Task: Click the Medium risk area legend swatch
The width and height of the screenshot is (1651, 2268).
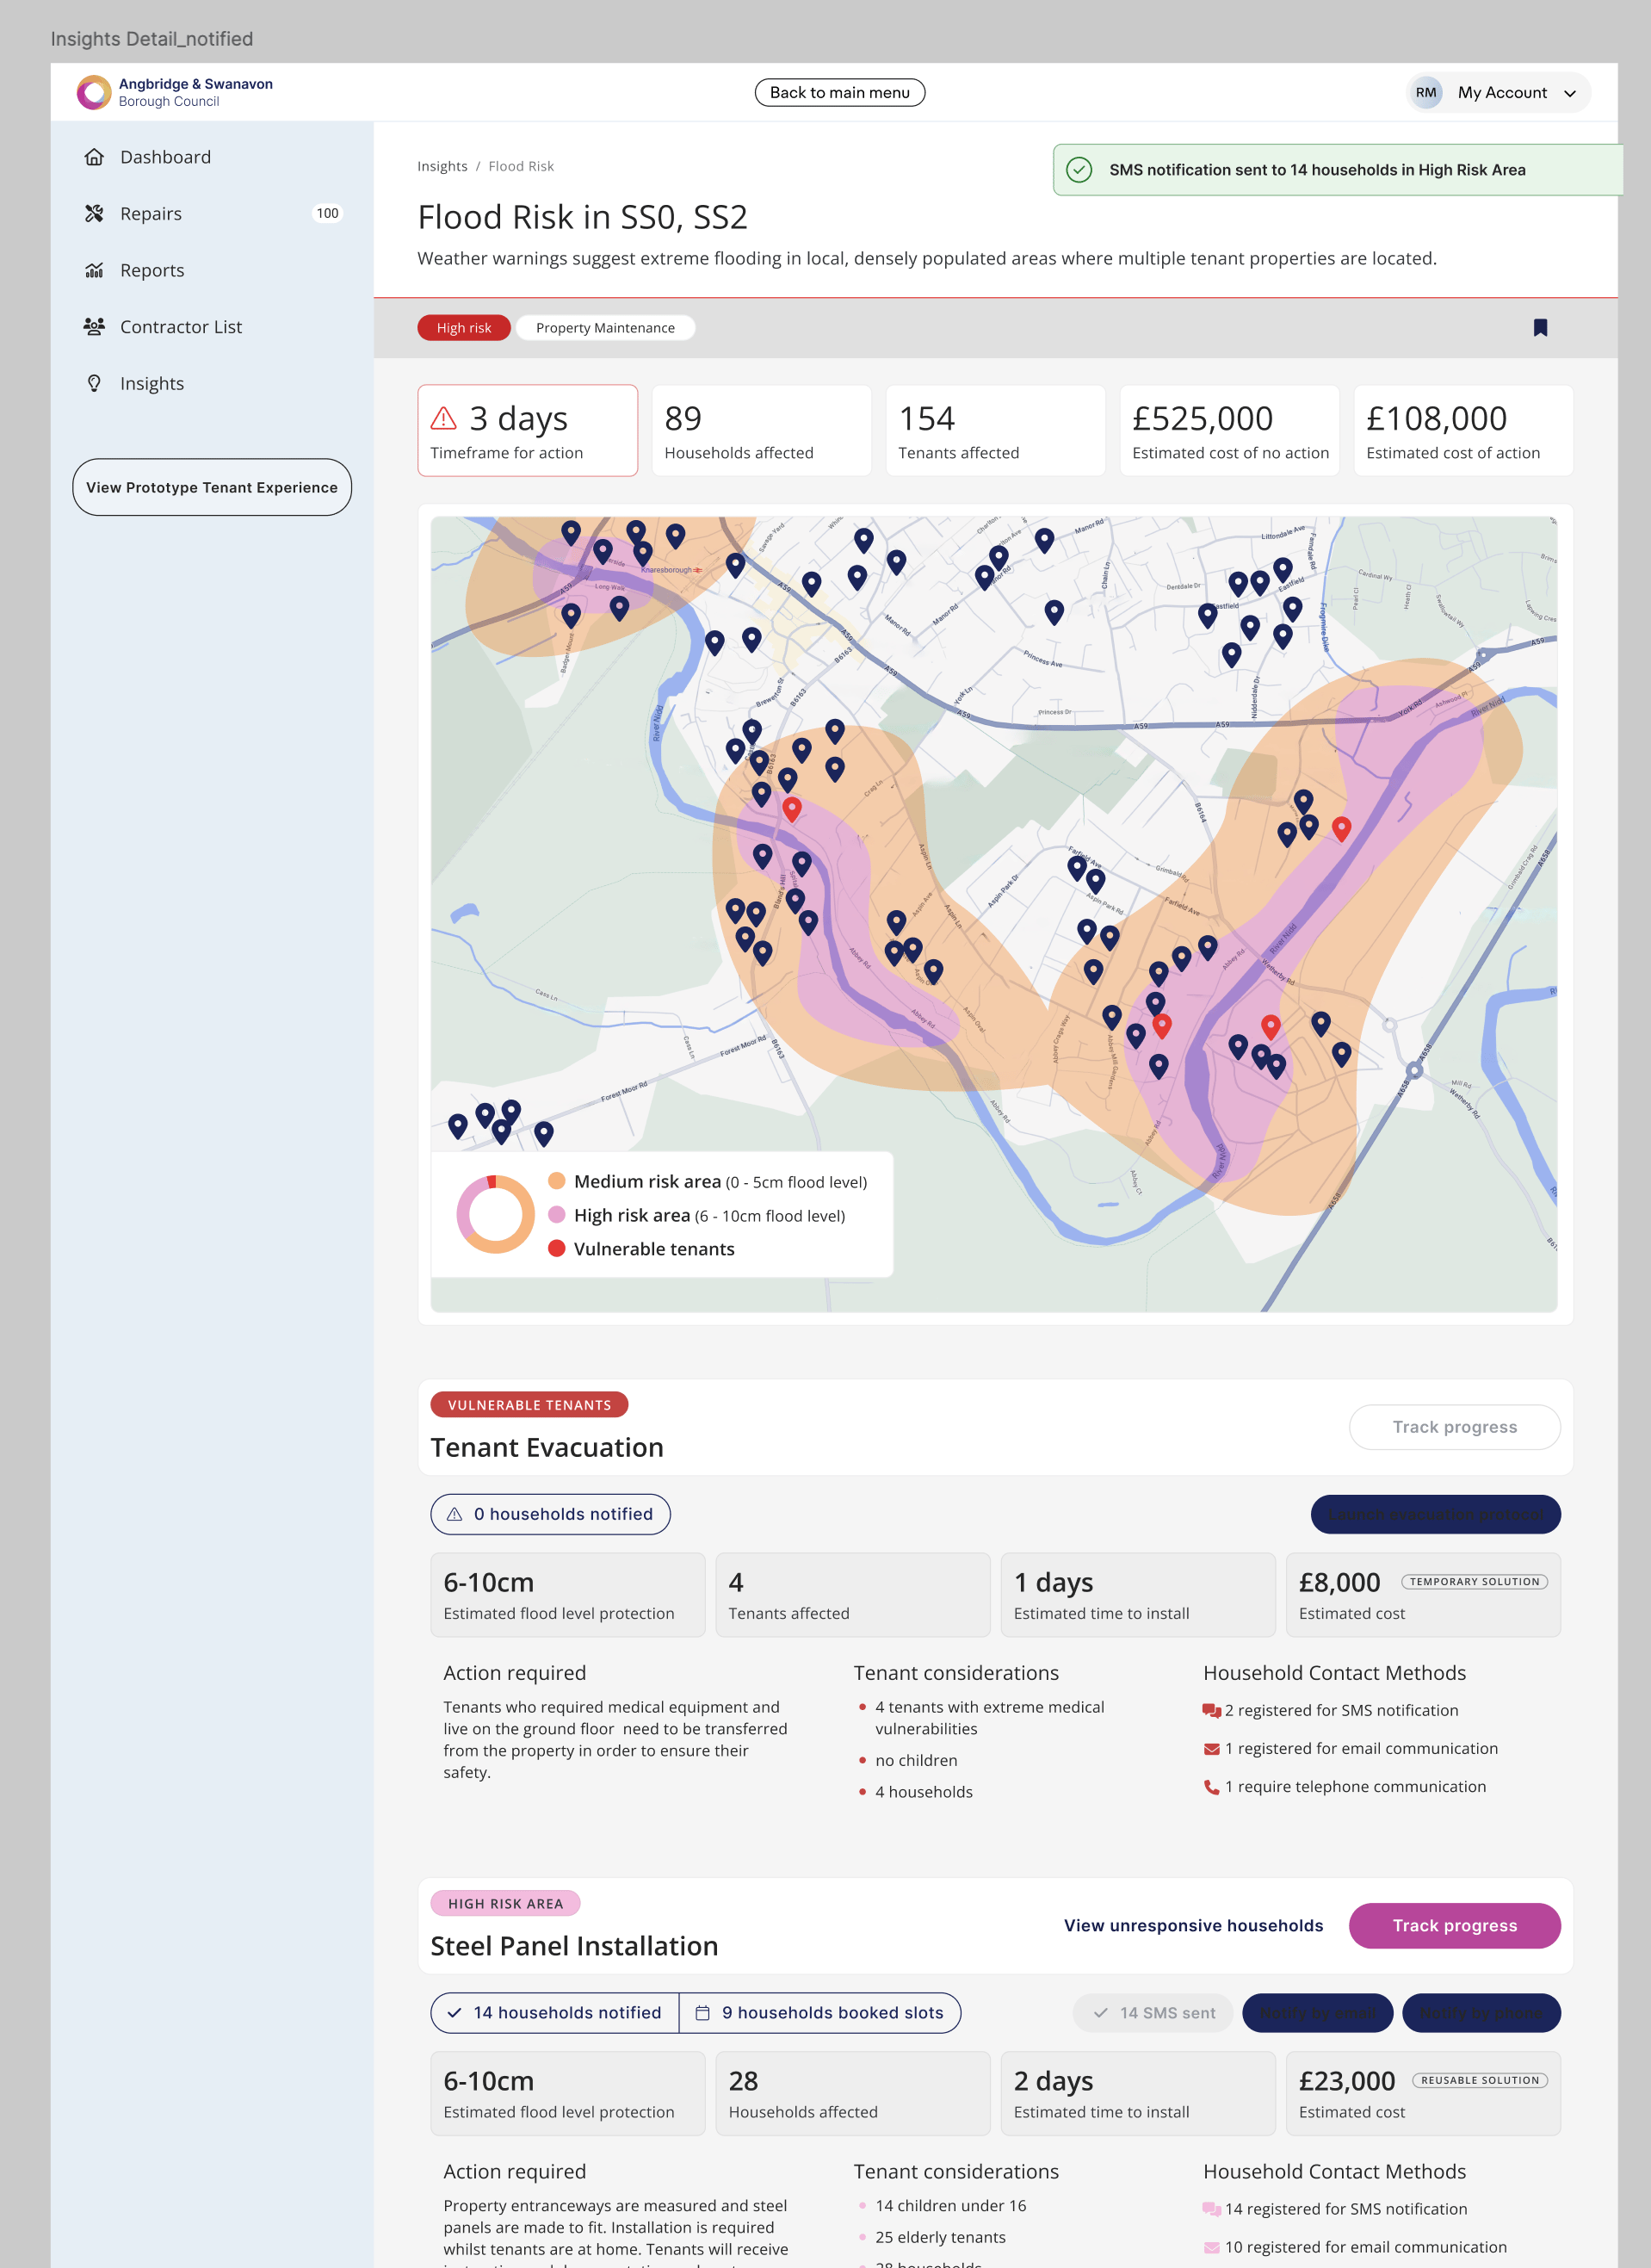Action: pos(557,1181)
